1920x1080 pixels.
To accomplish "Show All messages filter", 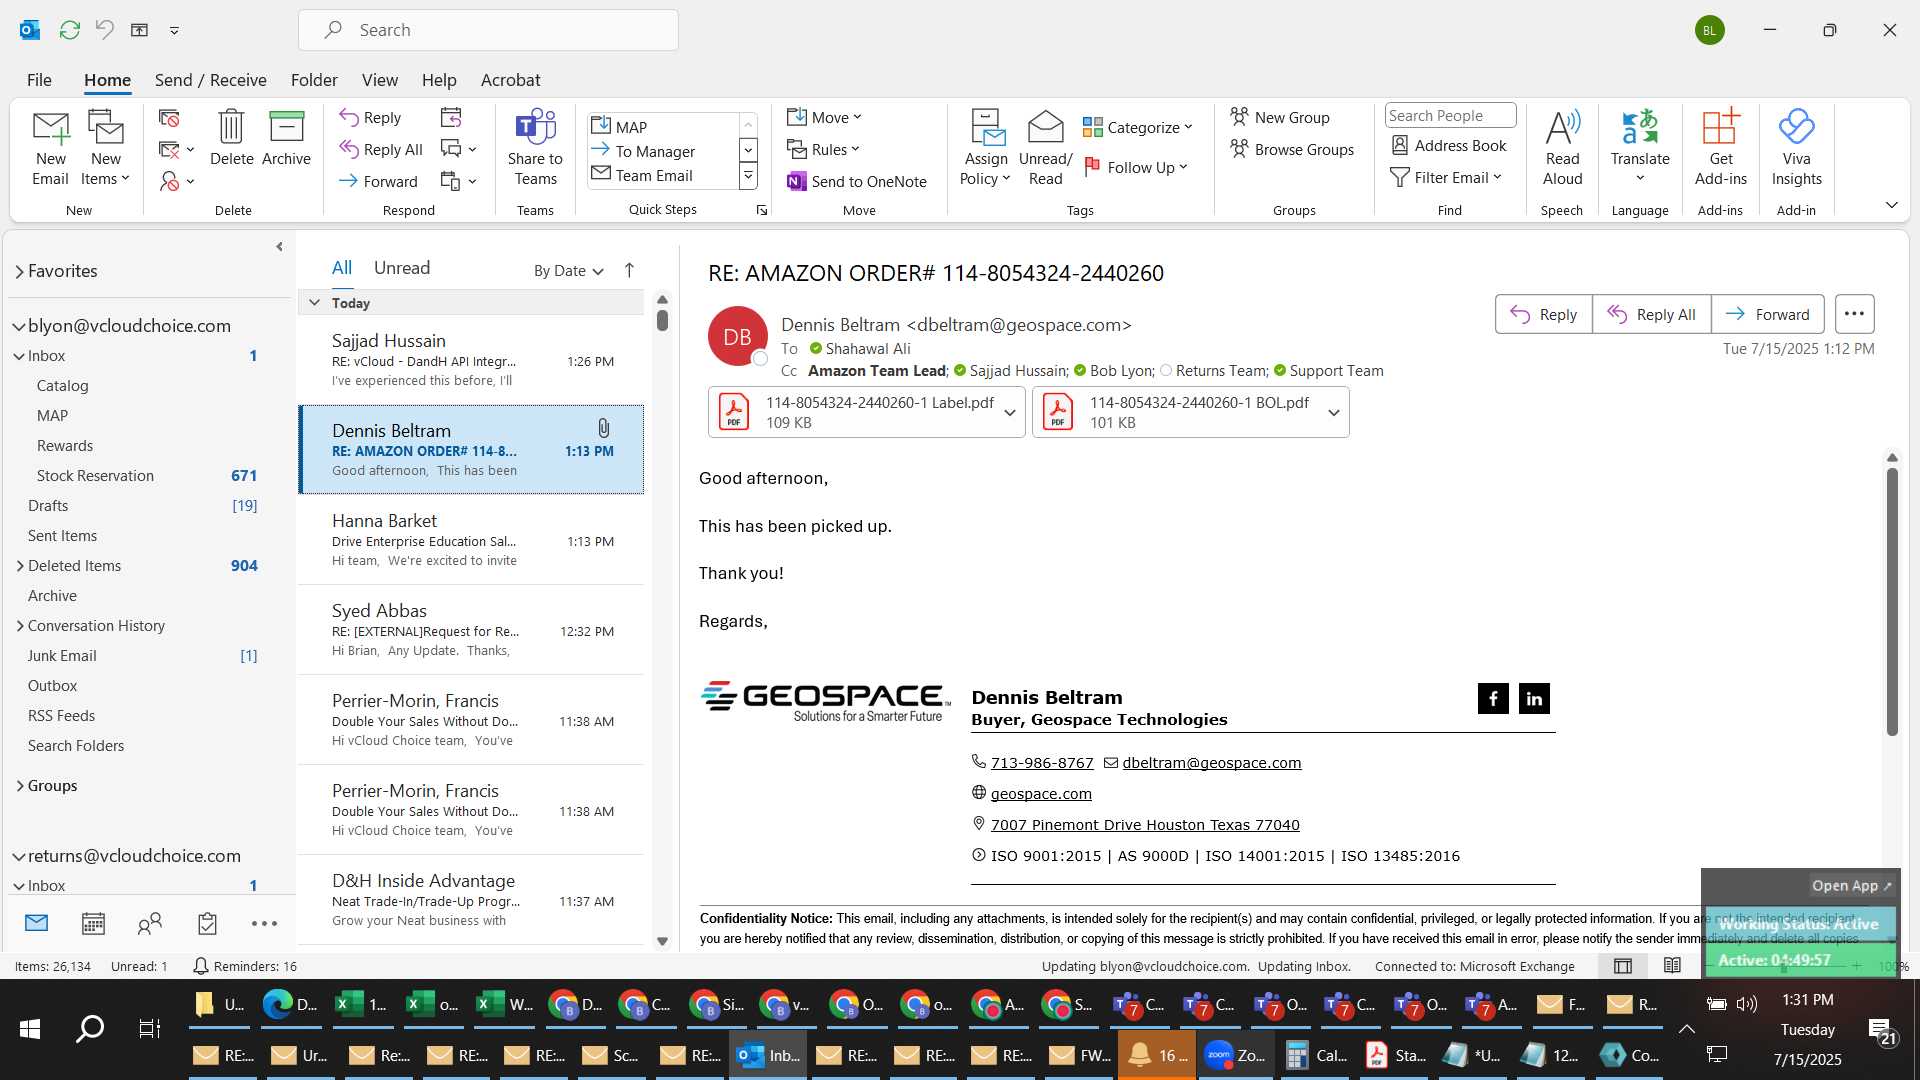I will 342,268.
